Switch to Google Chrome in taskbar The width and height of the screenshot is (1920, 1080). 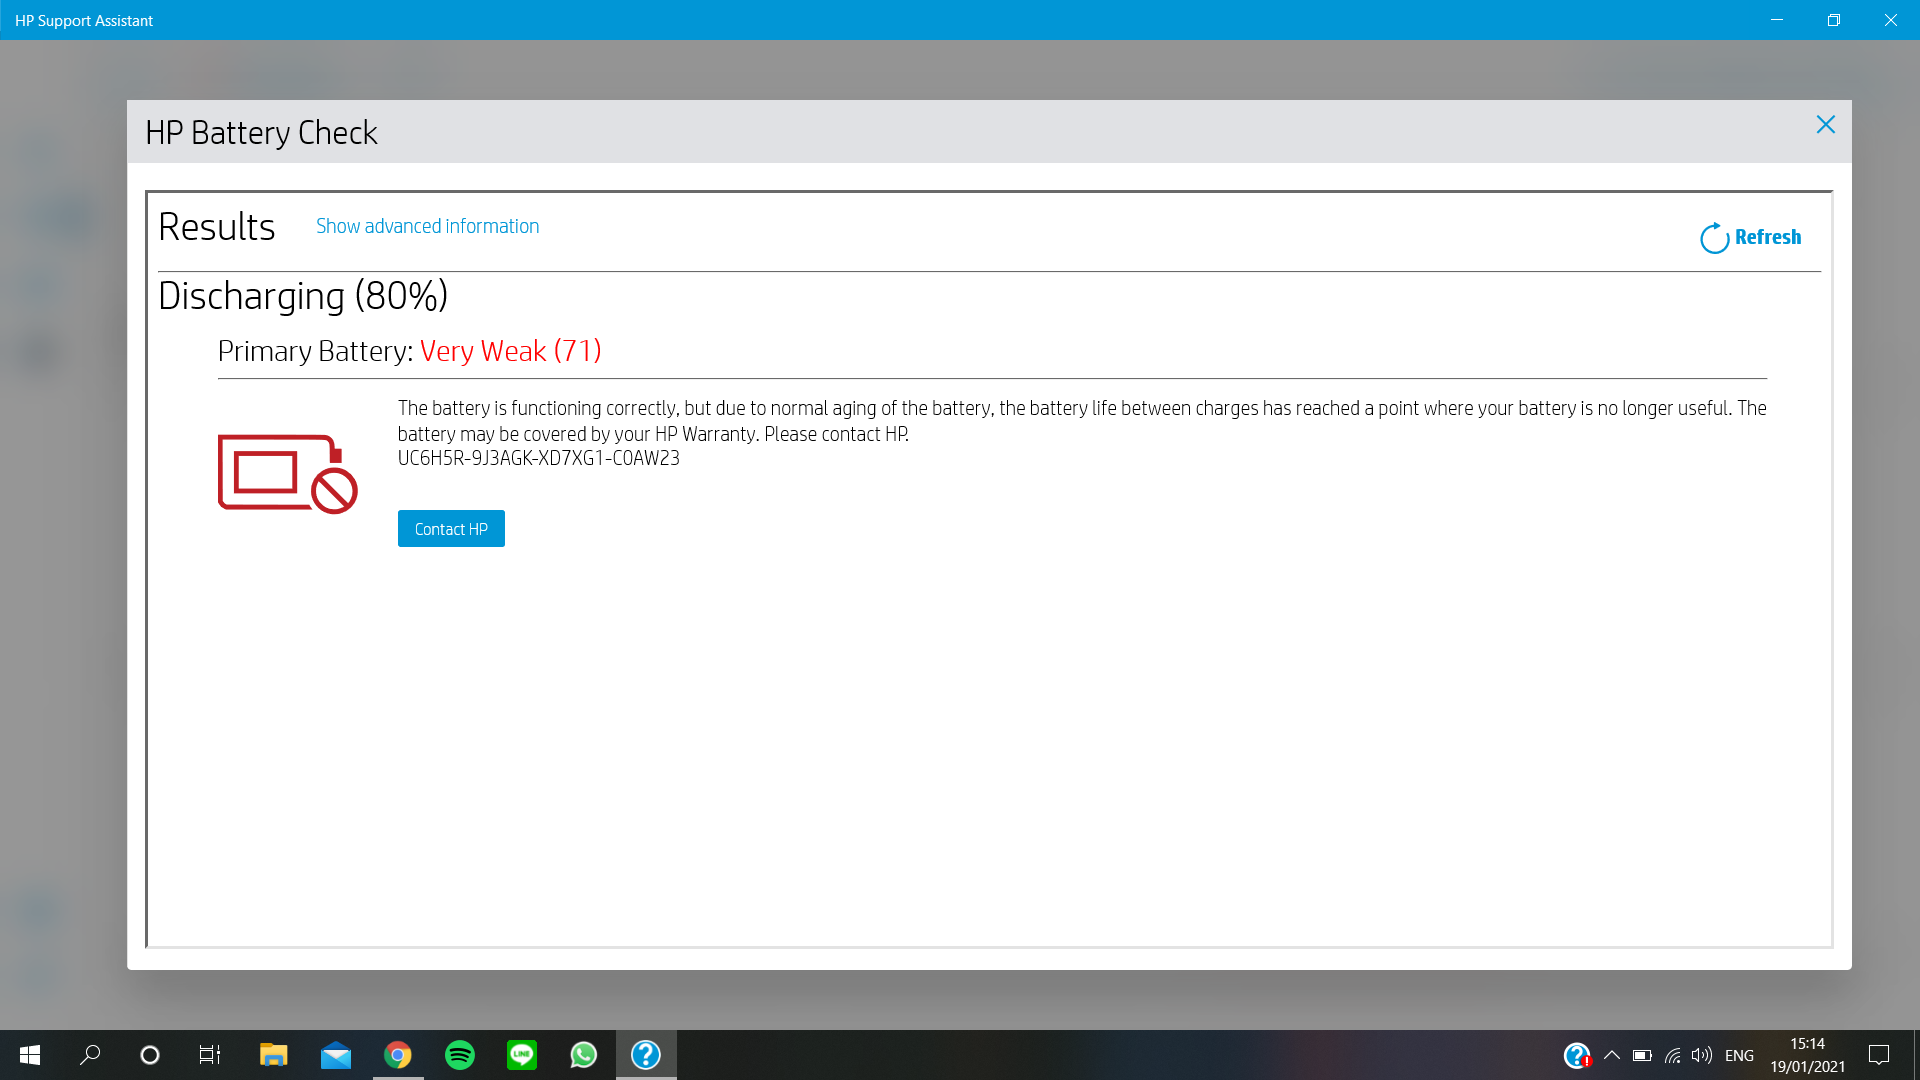tap(398, 1055)
